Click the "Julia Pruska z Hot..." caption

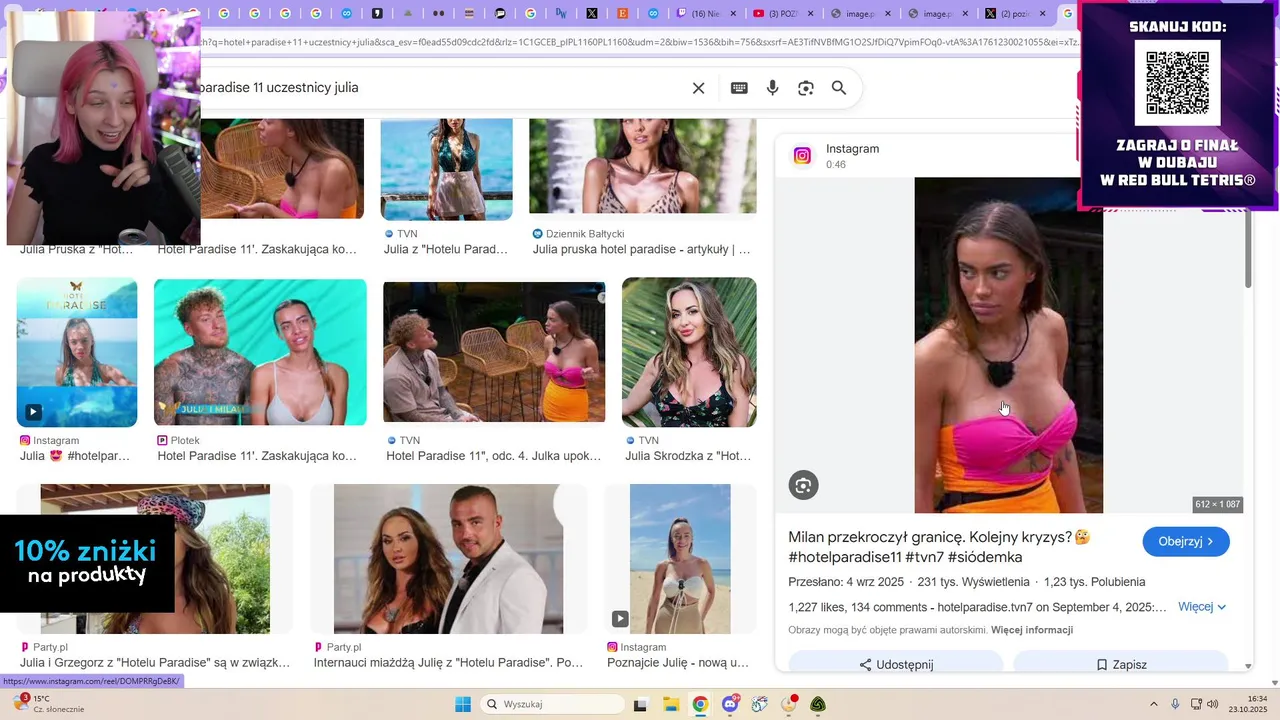pos(75,249)
